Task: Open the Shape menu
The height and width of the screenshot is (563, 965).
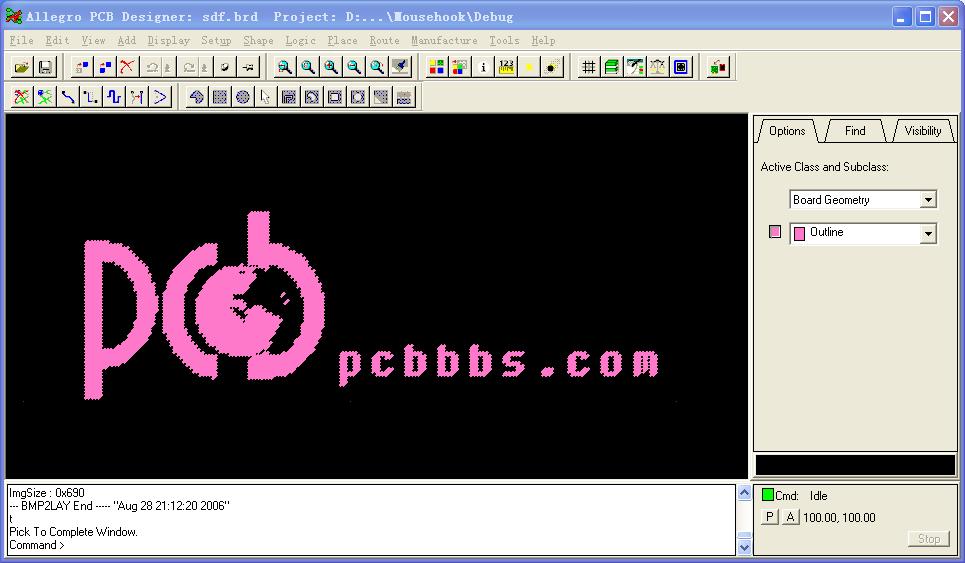Action: click(258, 41)
